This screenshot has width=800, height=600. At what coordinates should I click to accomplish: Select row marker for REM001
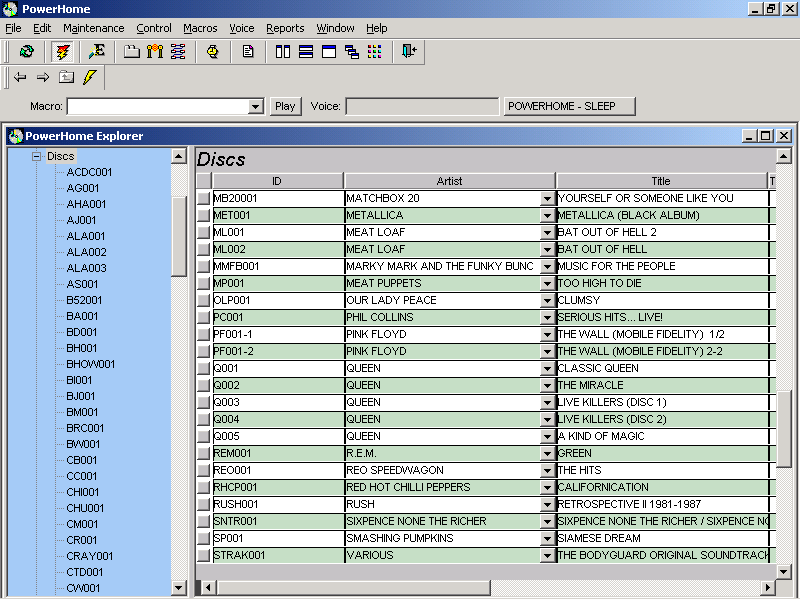[x=204, y=453]
